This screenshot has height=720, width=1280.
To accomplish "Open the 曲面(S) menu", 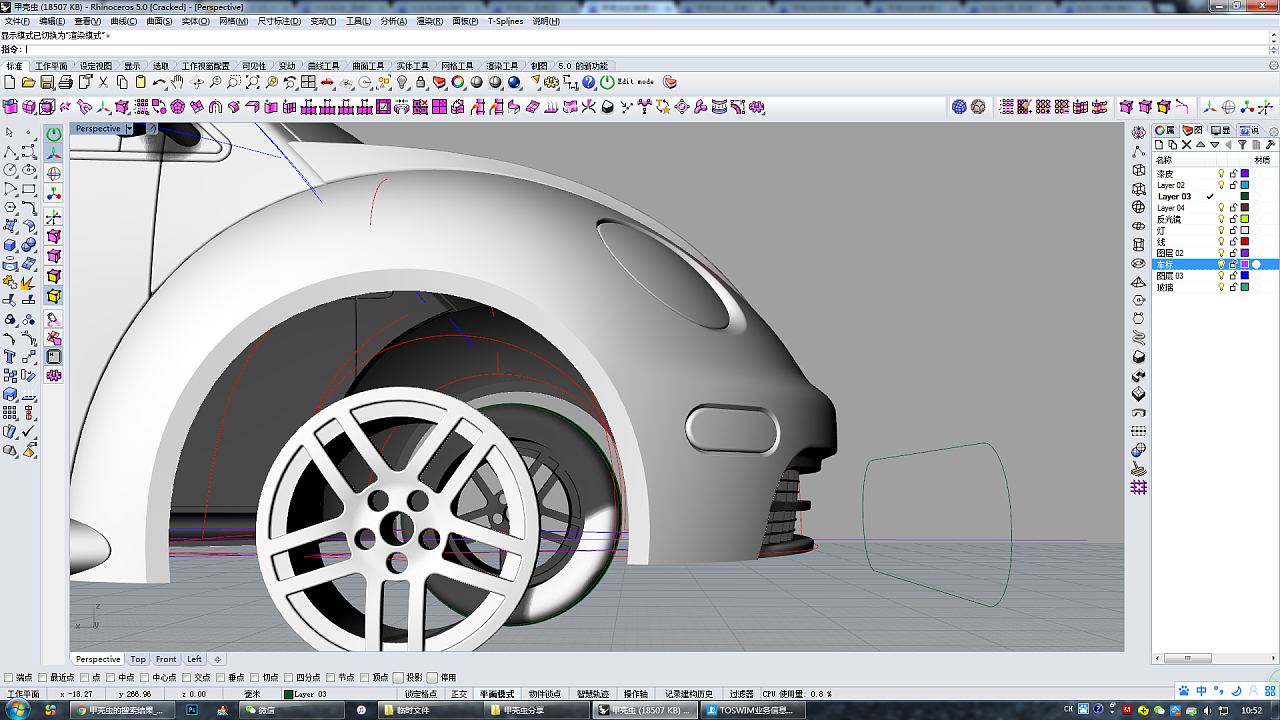I will [159, 21].
